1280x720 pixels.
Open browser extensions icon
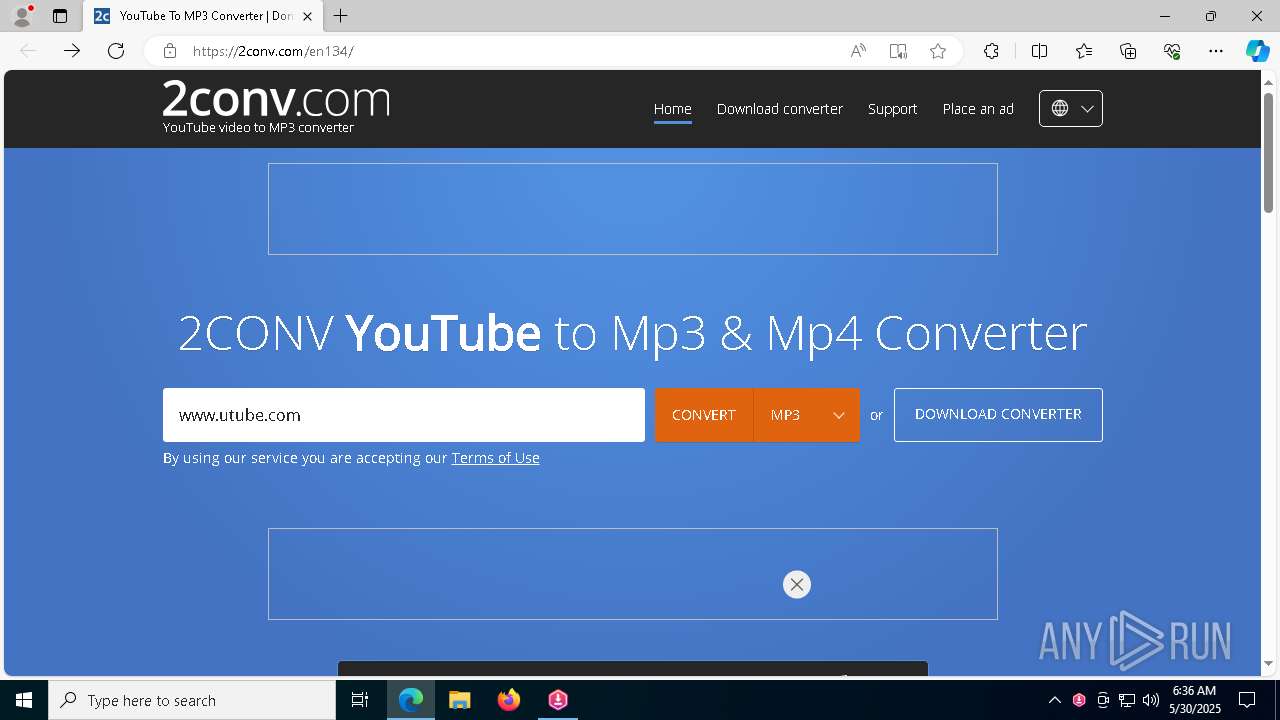click(x=991, y=51)
